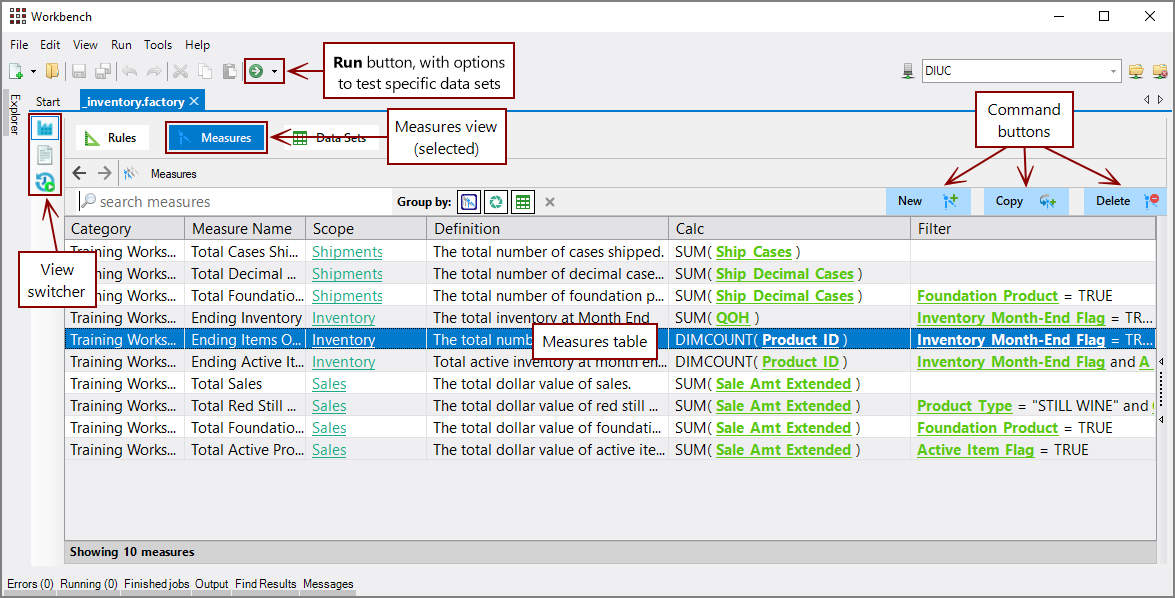1175x598 pixels.
Task: Click the Undo toolbar icon
Action: coord(130,71)
